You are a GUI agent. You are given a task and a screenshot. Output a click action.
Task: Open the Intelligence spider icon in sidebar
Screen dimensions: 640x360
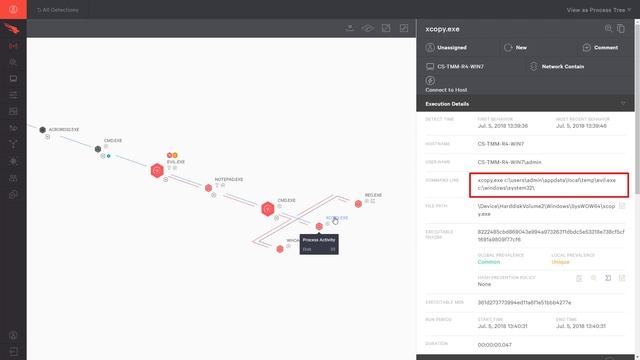[x=13, y=161]
